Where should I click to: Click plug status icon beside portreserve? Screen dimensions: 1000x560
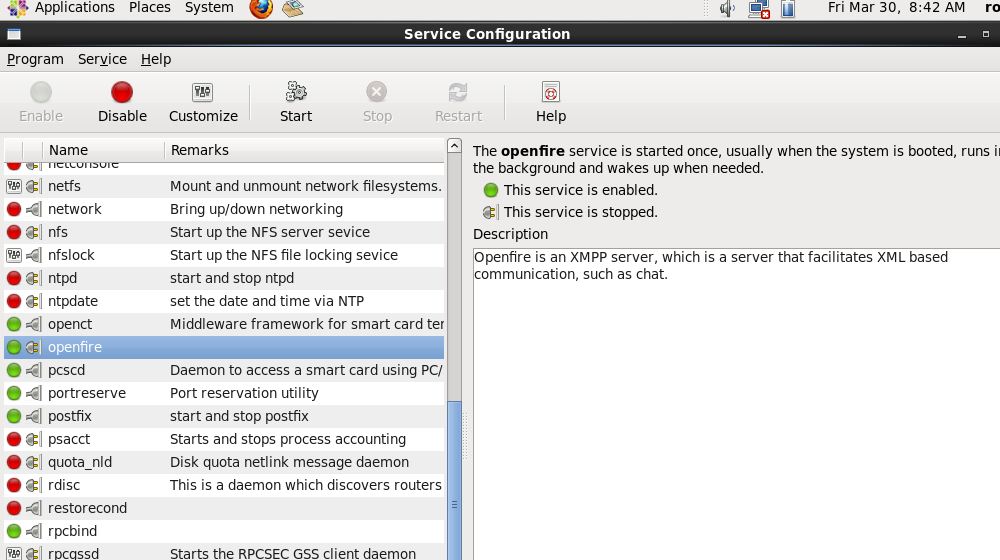33,393
